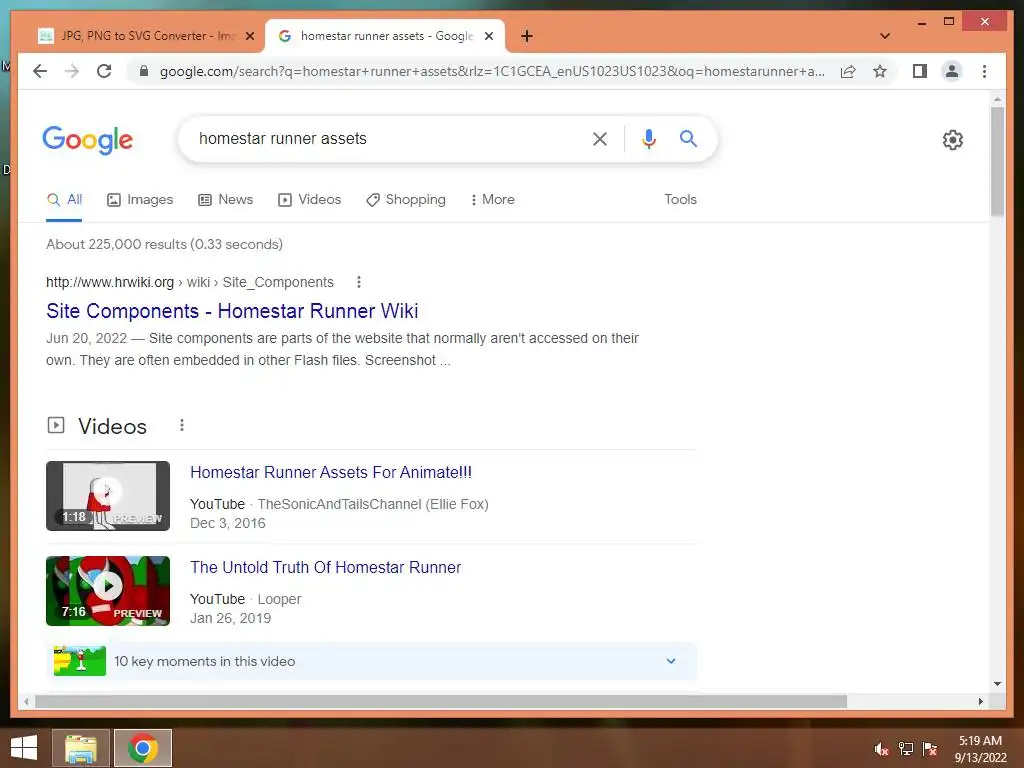Play the 7:16 video thumbnail preview

pos(108,591)
